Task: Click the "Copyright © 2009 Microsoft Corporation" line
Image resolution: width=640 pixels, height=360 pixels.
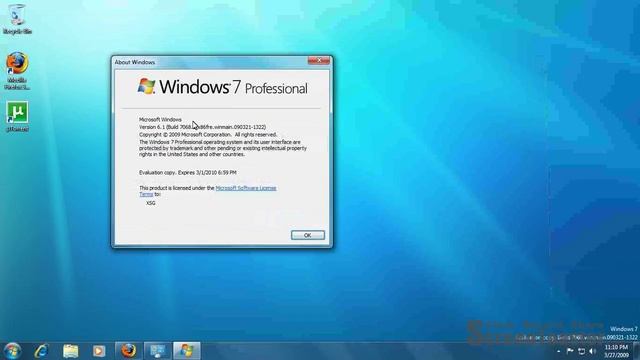Action: tap(208, 134)
